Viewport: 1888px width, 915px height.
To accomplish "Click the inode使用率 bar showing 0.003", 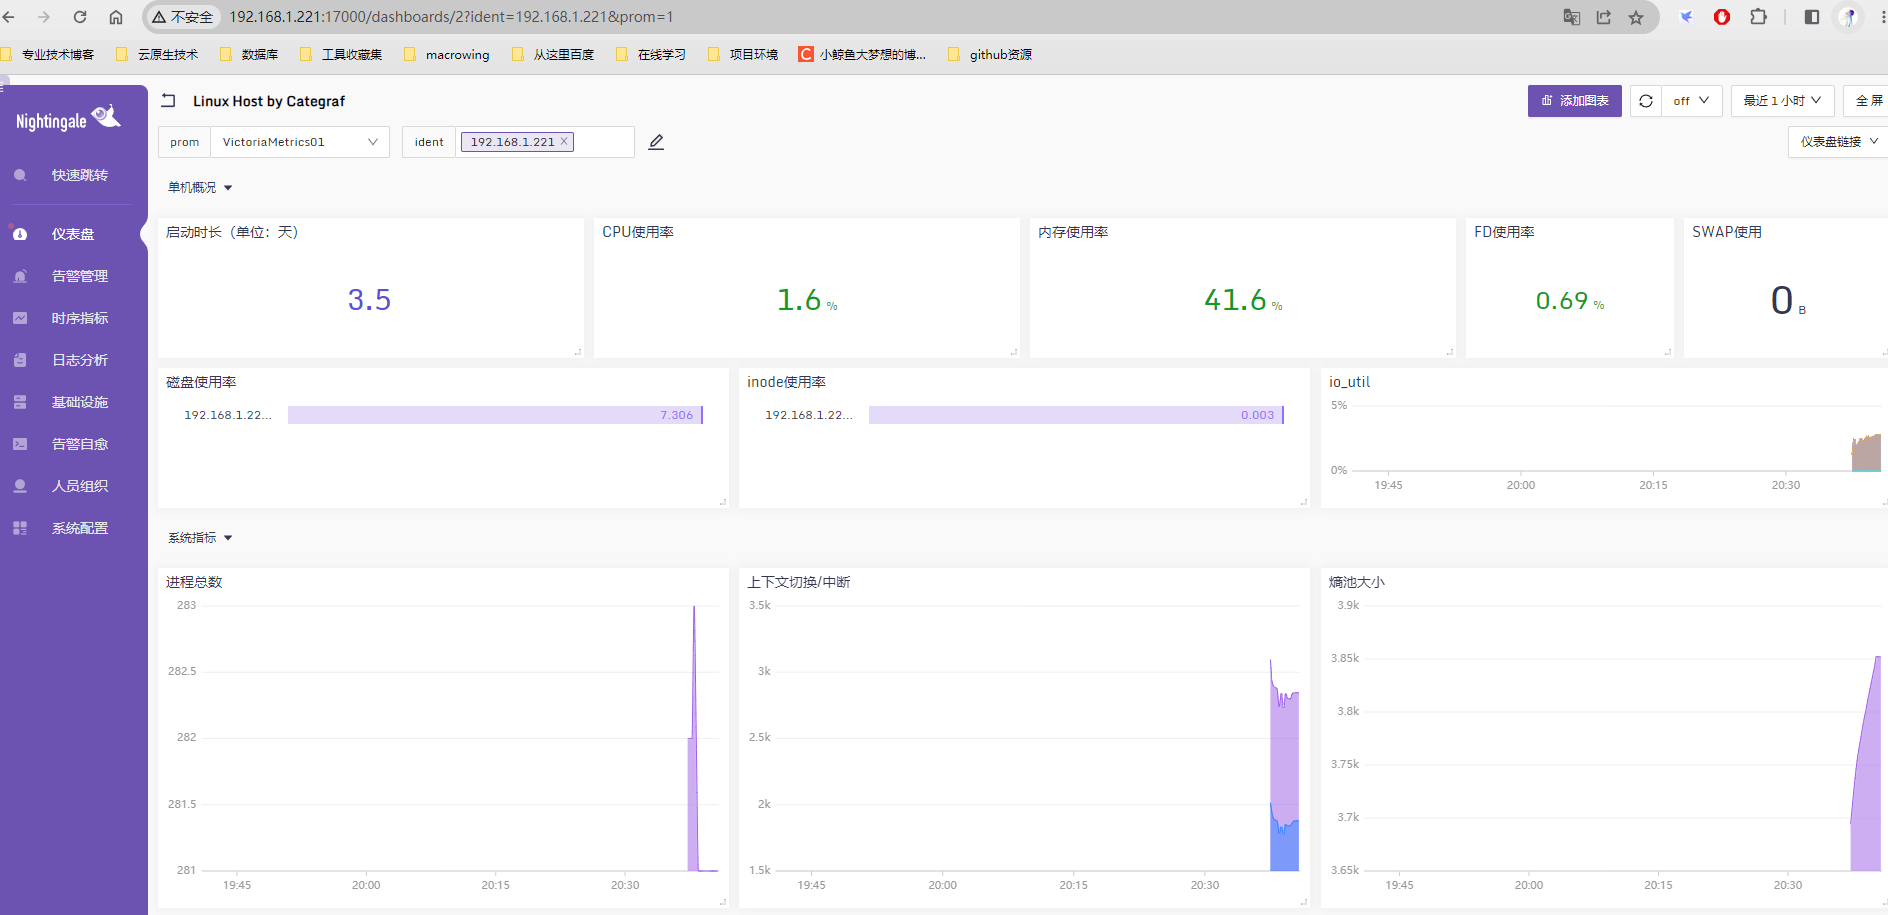I will tap(1076, 415).
